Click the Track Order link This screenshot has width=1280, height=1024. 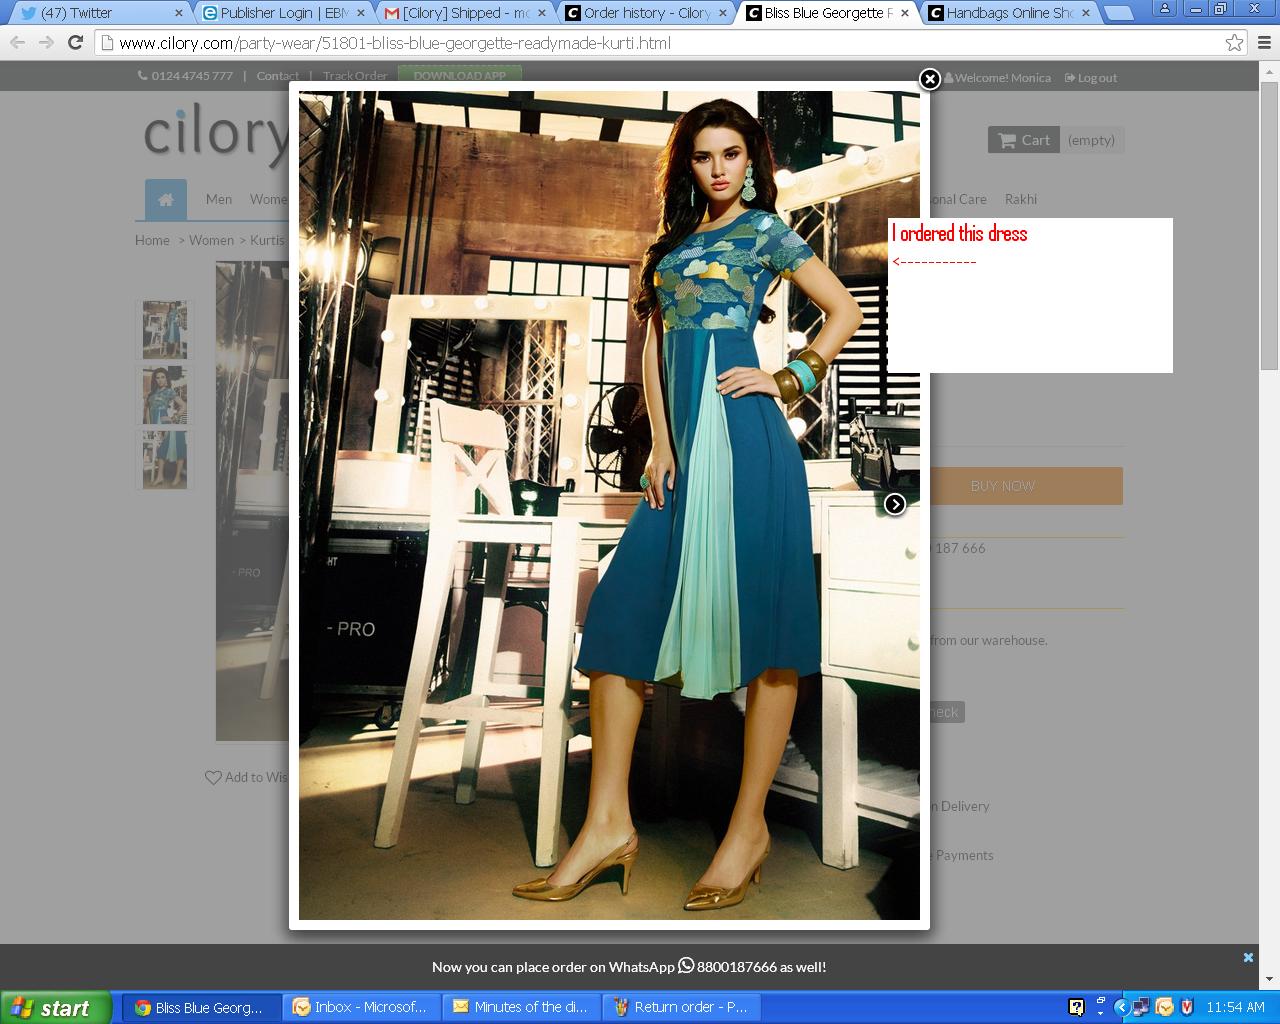pos(355,76)
